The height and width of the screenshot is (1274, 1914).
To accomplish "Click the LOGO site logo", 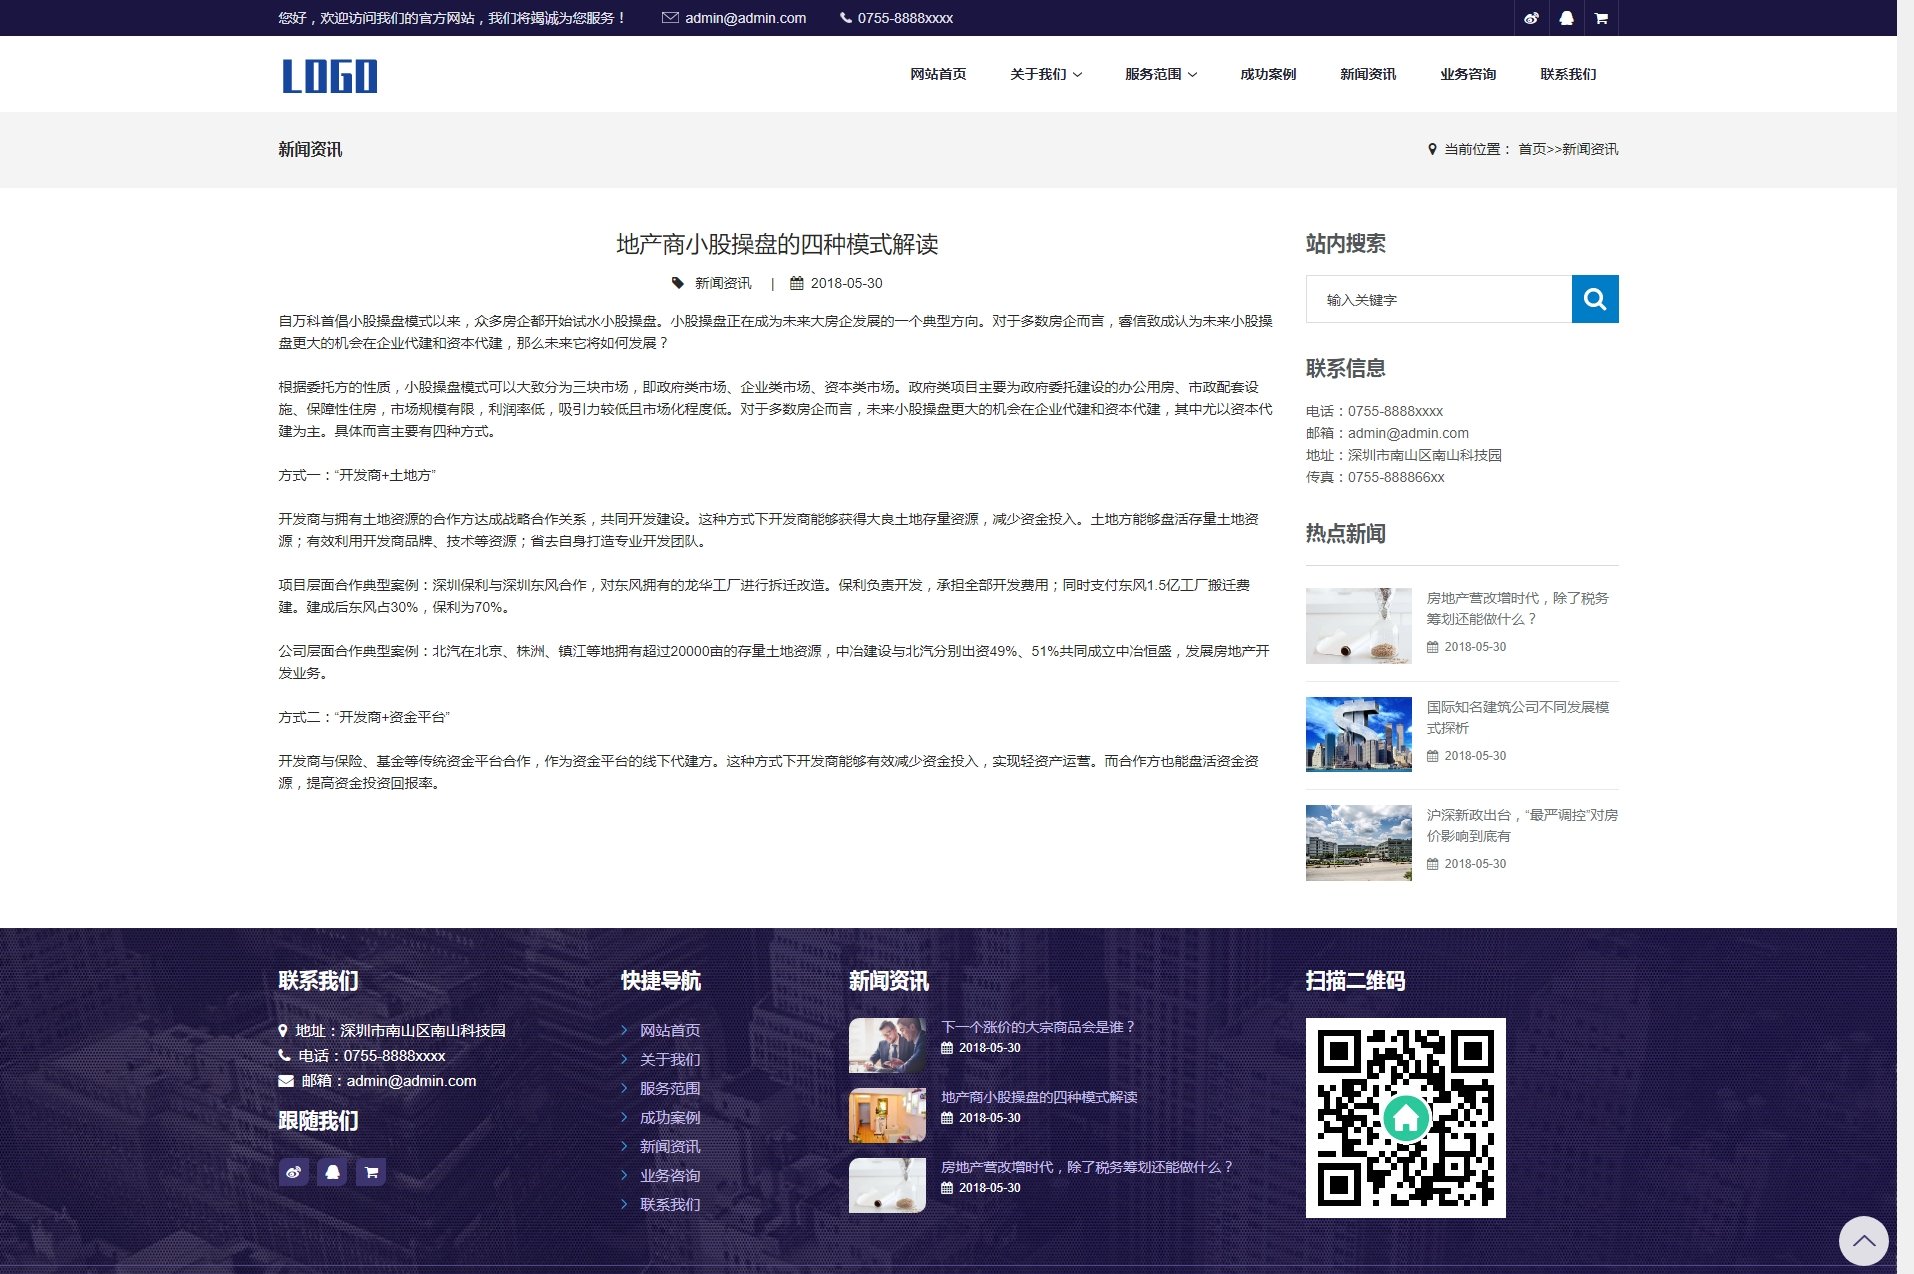I will click(x=329, y=76).
